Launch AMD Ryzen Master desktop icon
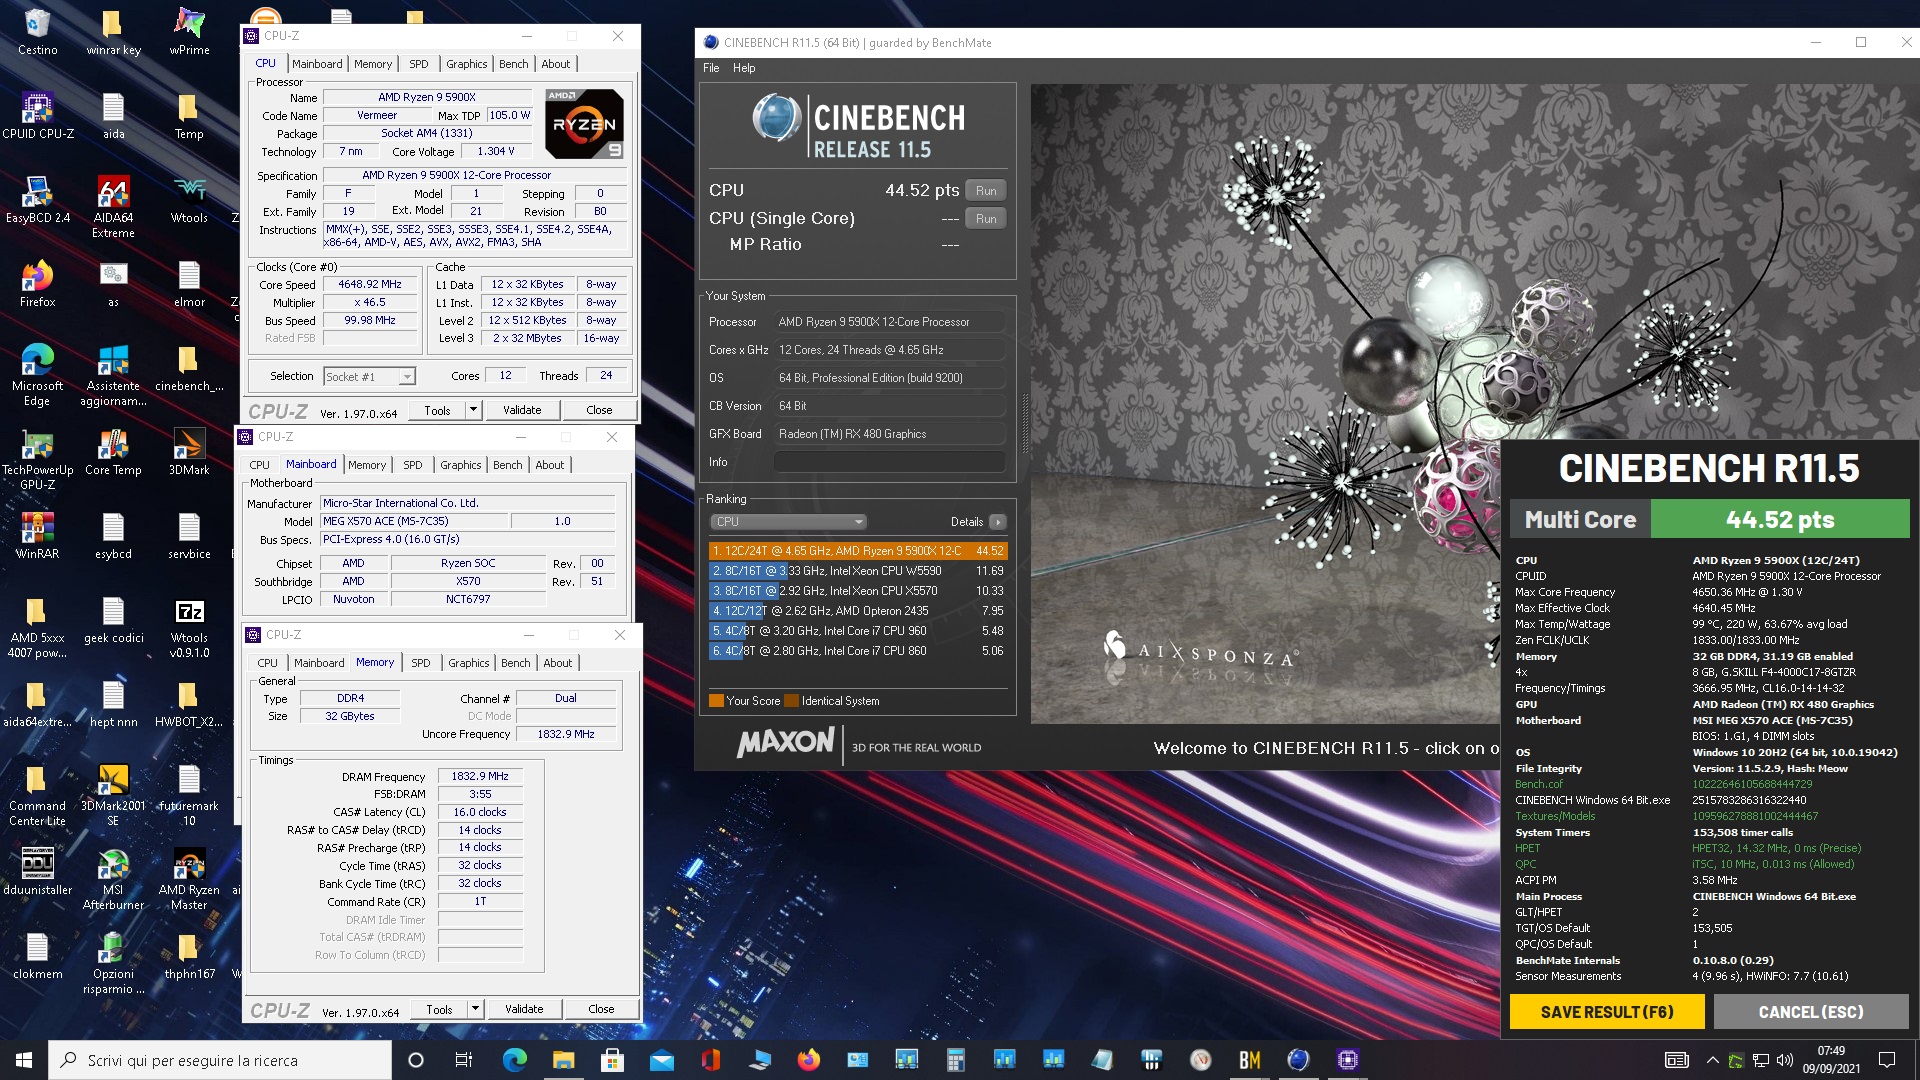 [189, 879]
